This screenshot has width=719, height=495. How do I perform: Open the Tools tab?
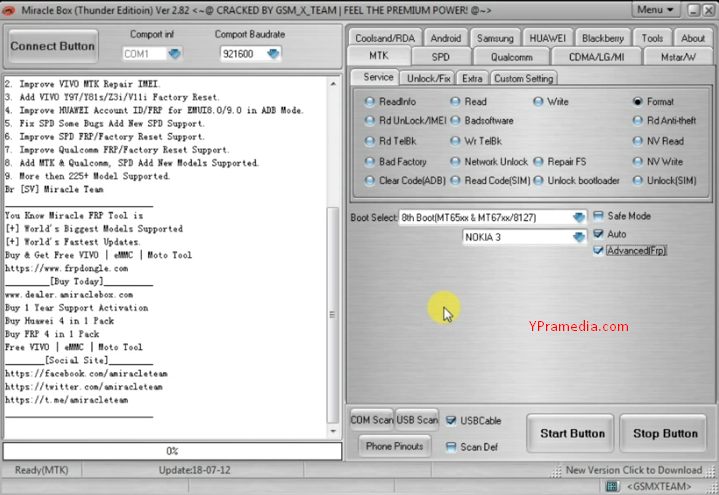coord(652,38)
